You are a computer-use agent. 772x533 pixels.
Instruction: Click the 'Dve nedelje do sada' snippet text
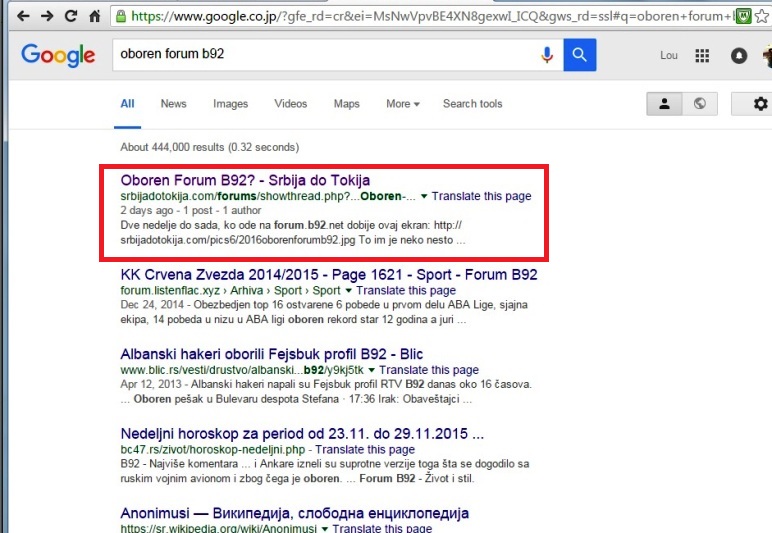click(292, 233)
